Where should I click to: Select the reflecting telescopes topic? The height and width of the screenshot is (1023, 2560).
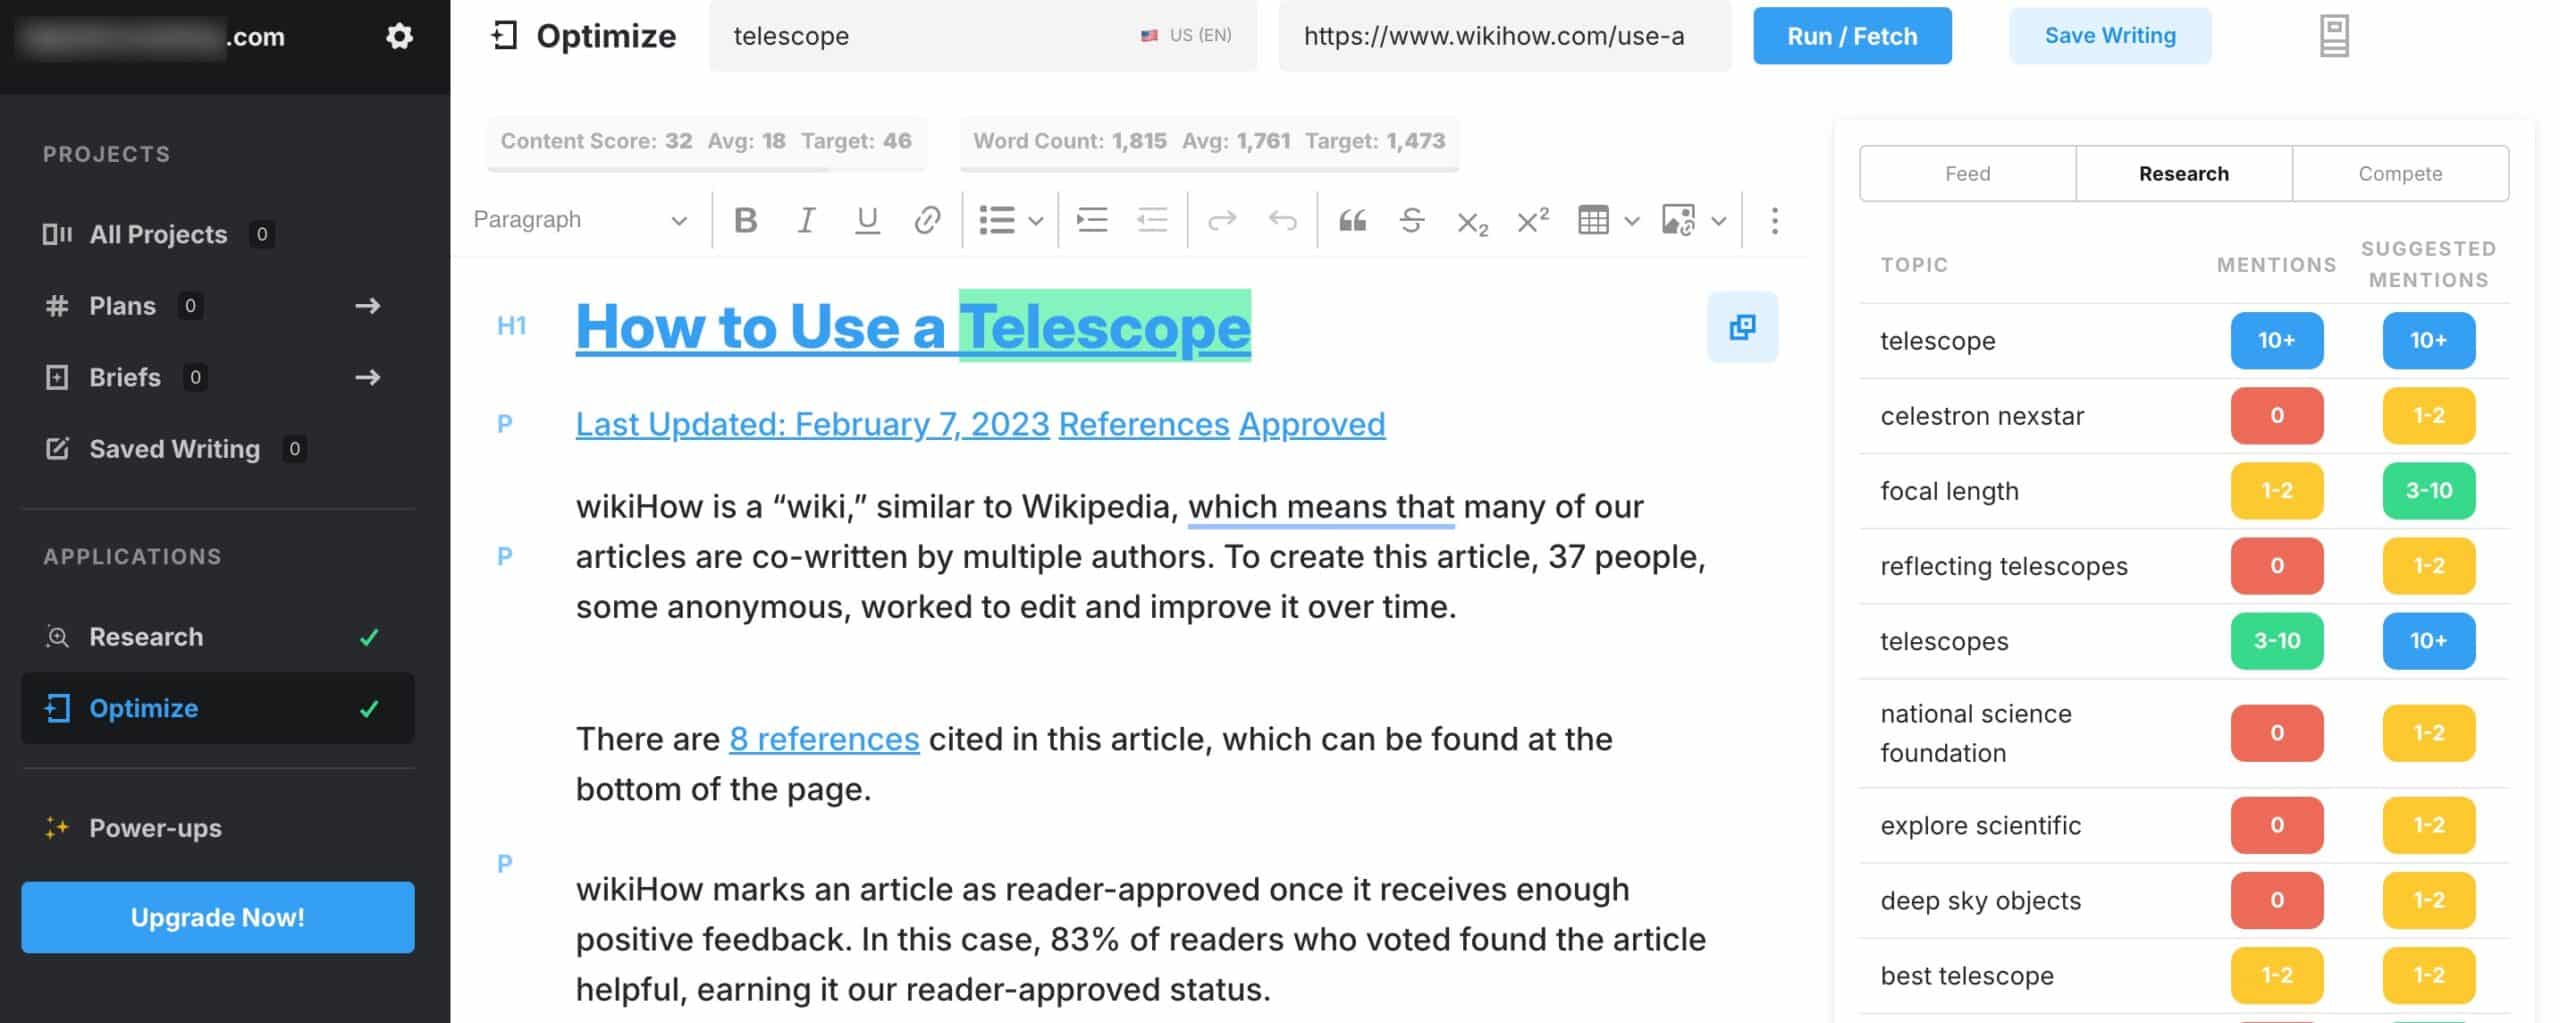click(x=2003, y=566)
